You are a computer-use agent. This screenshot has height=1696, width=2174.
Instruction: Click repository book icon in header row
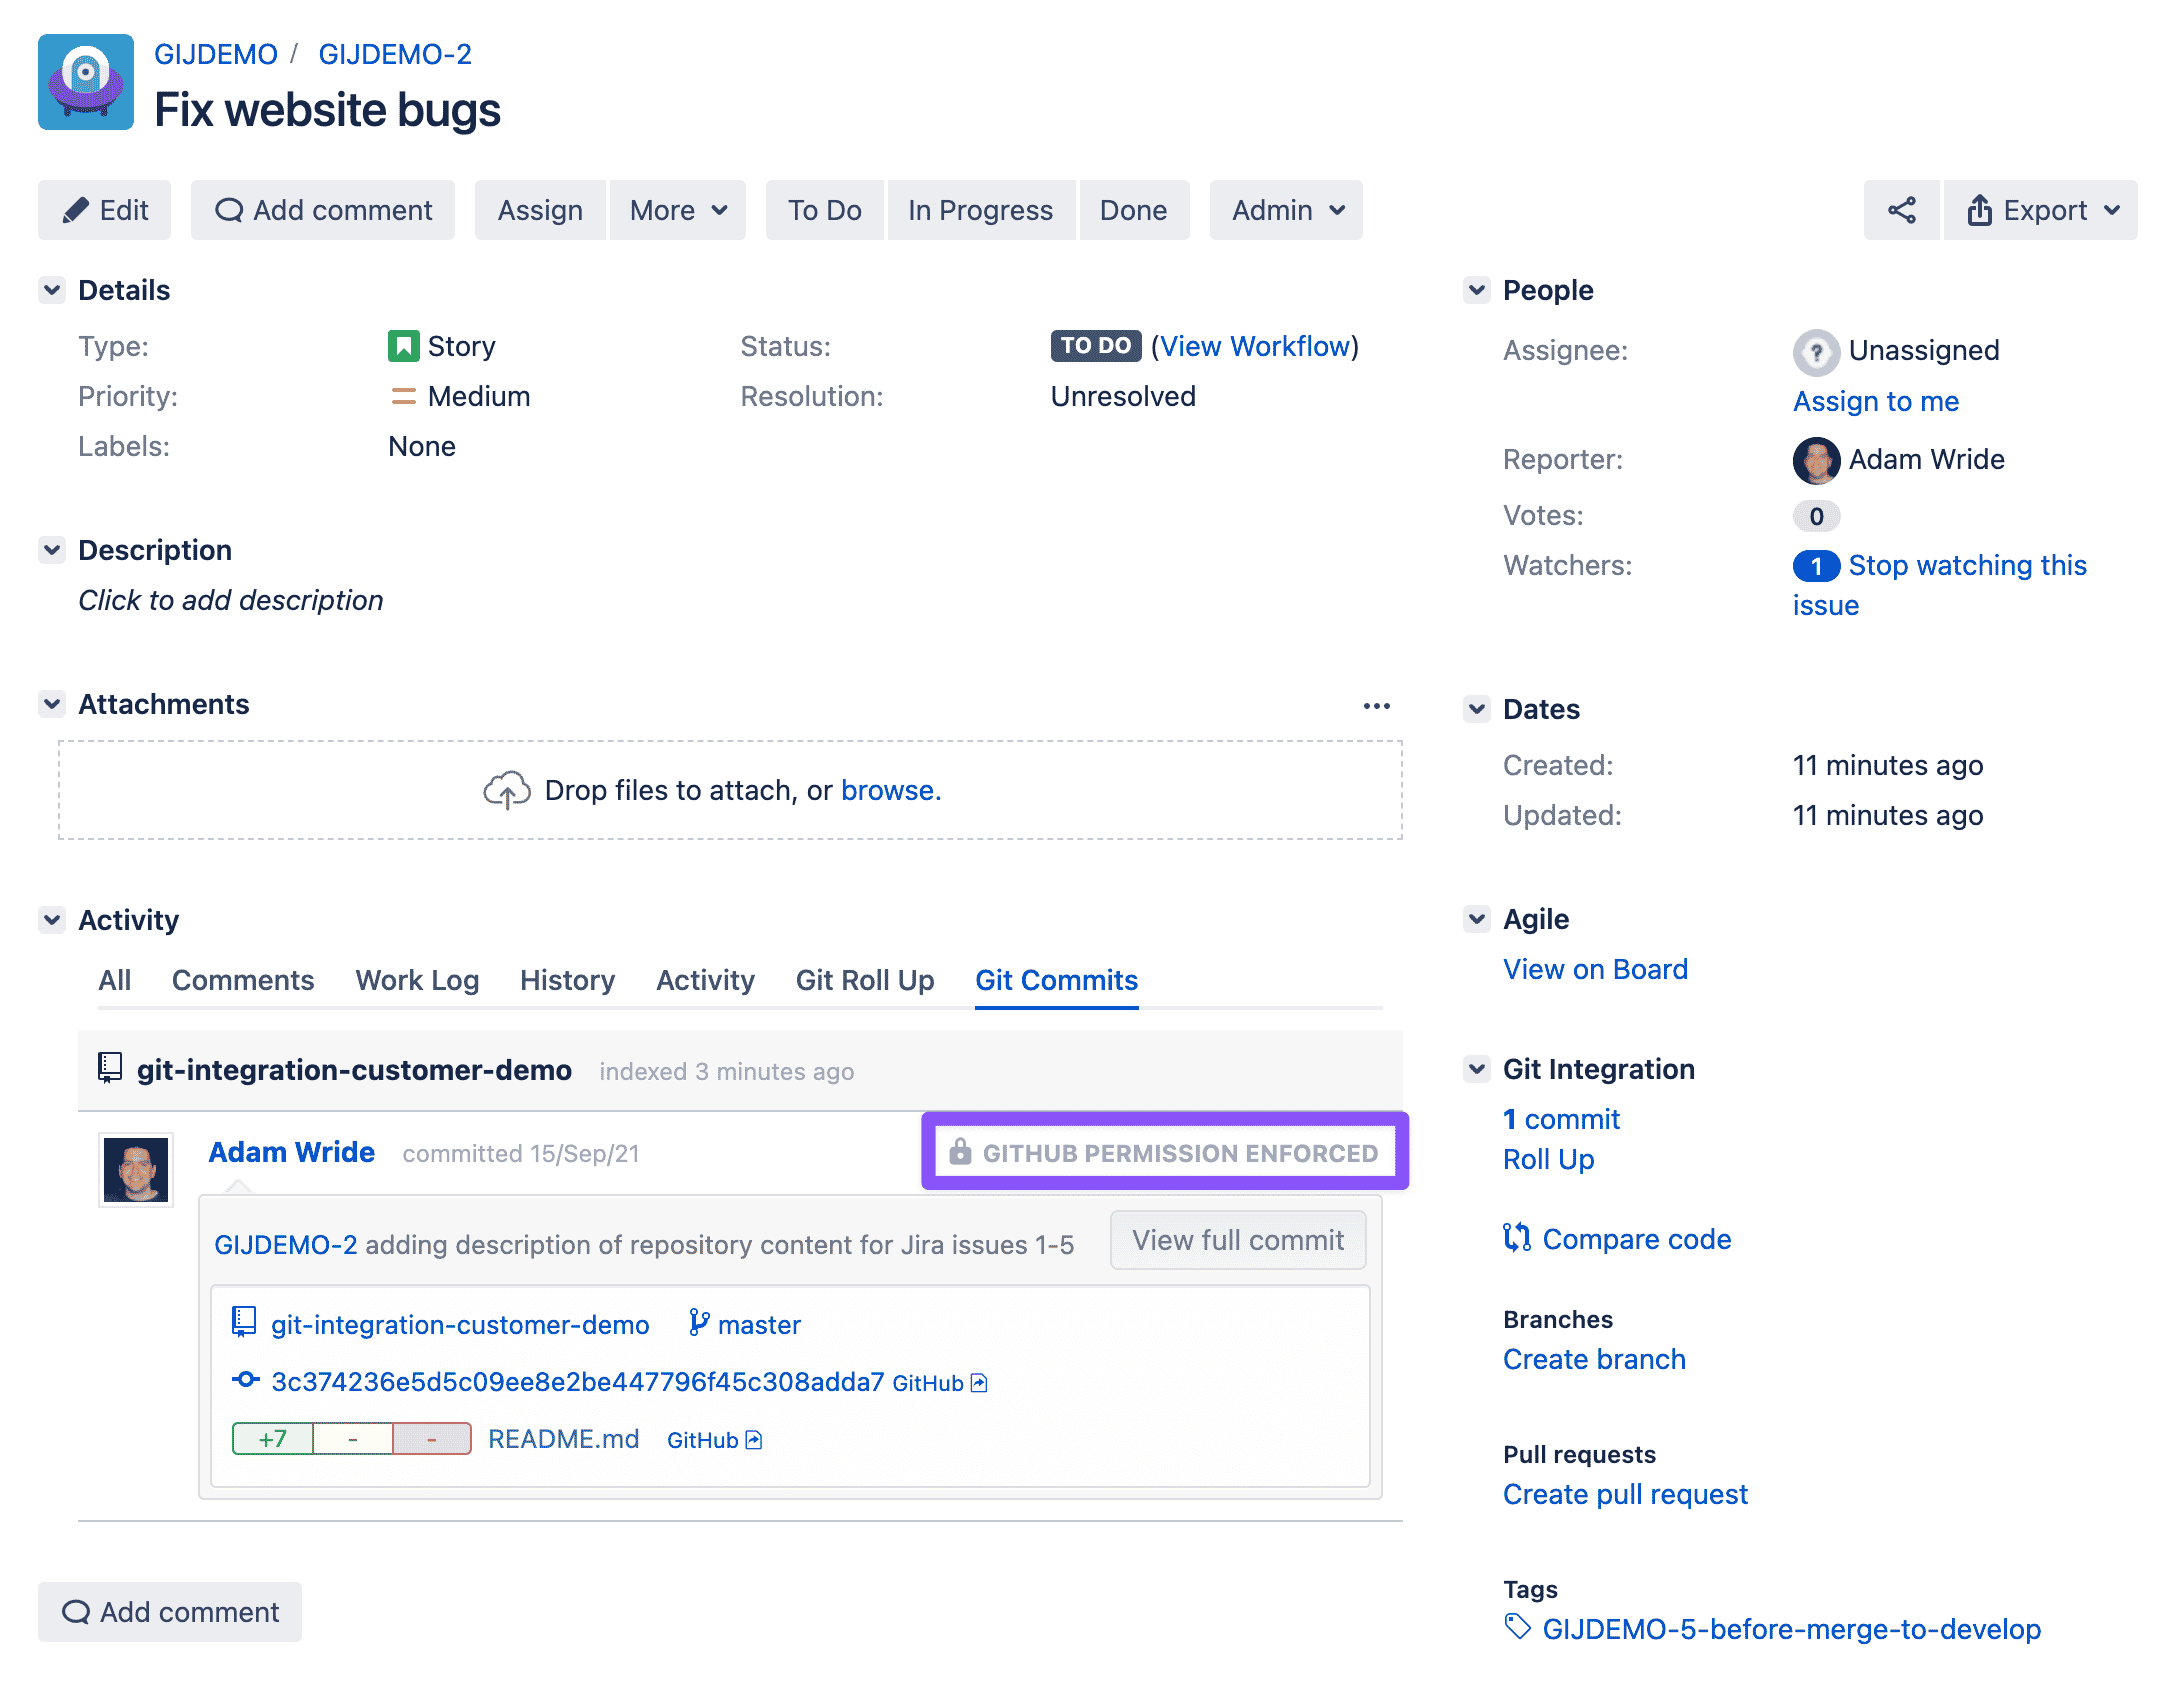110,1068
